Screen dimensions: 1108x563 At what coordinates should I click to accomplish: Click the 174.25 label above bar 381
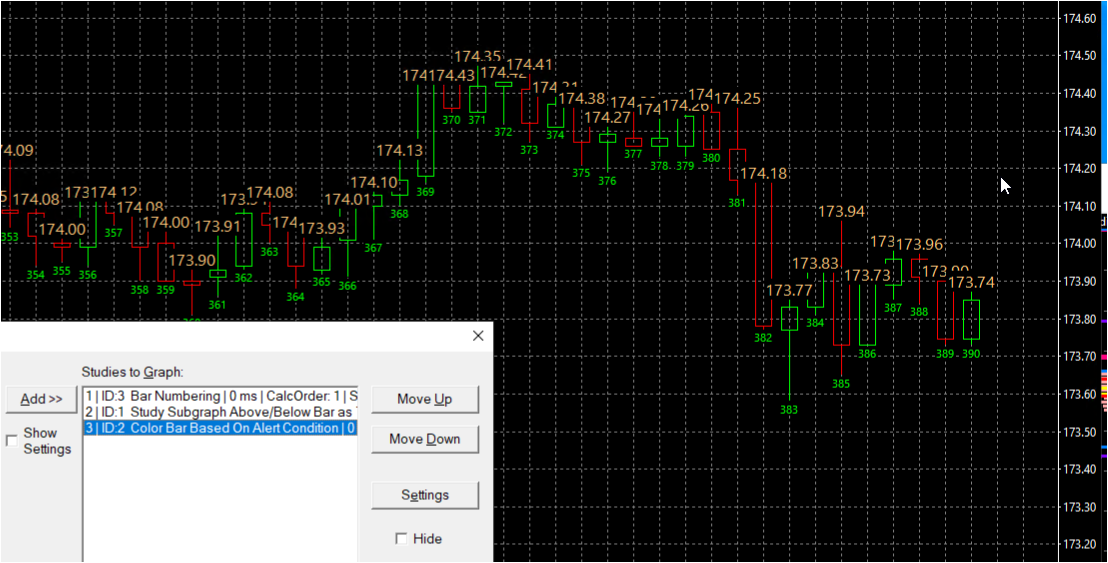[738, 99]
